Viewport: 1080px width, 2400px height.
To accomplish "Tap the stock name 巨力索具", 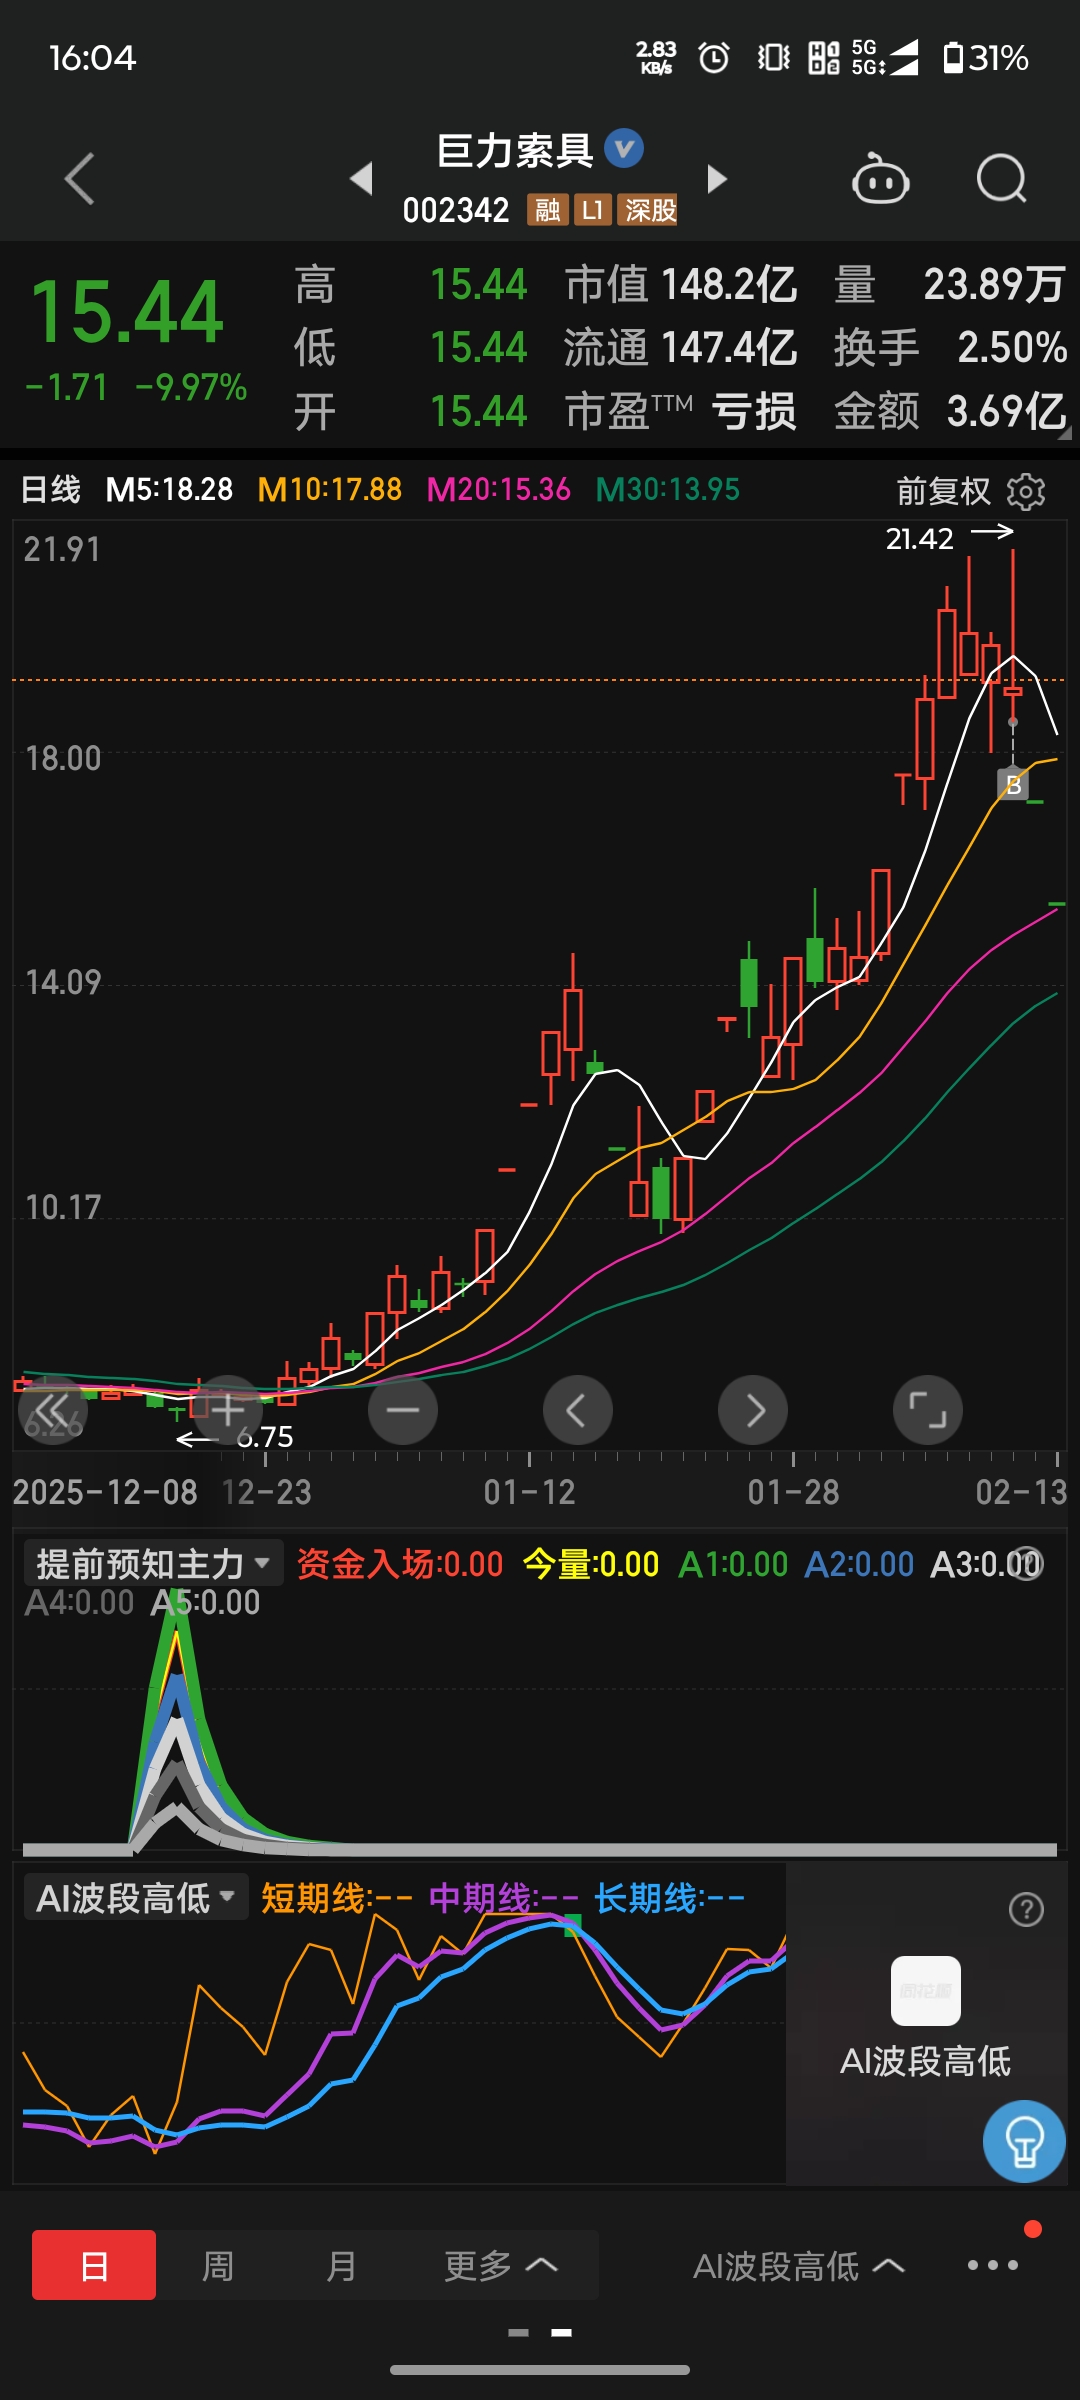I will click(516, 151).
